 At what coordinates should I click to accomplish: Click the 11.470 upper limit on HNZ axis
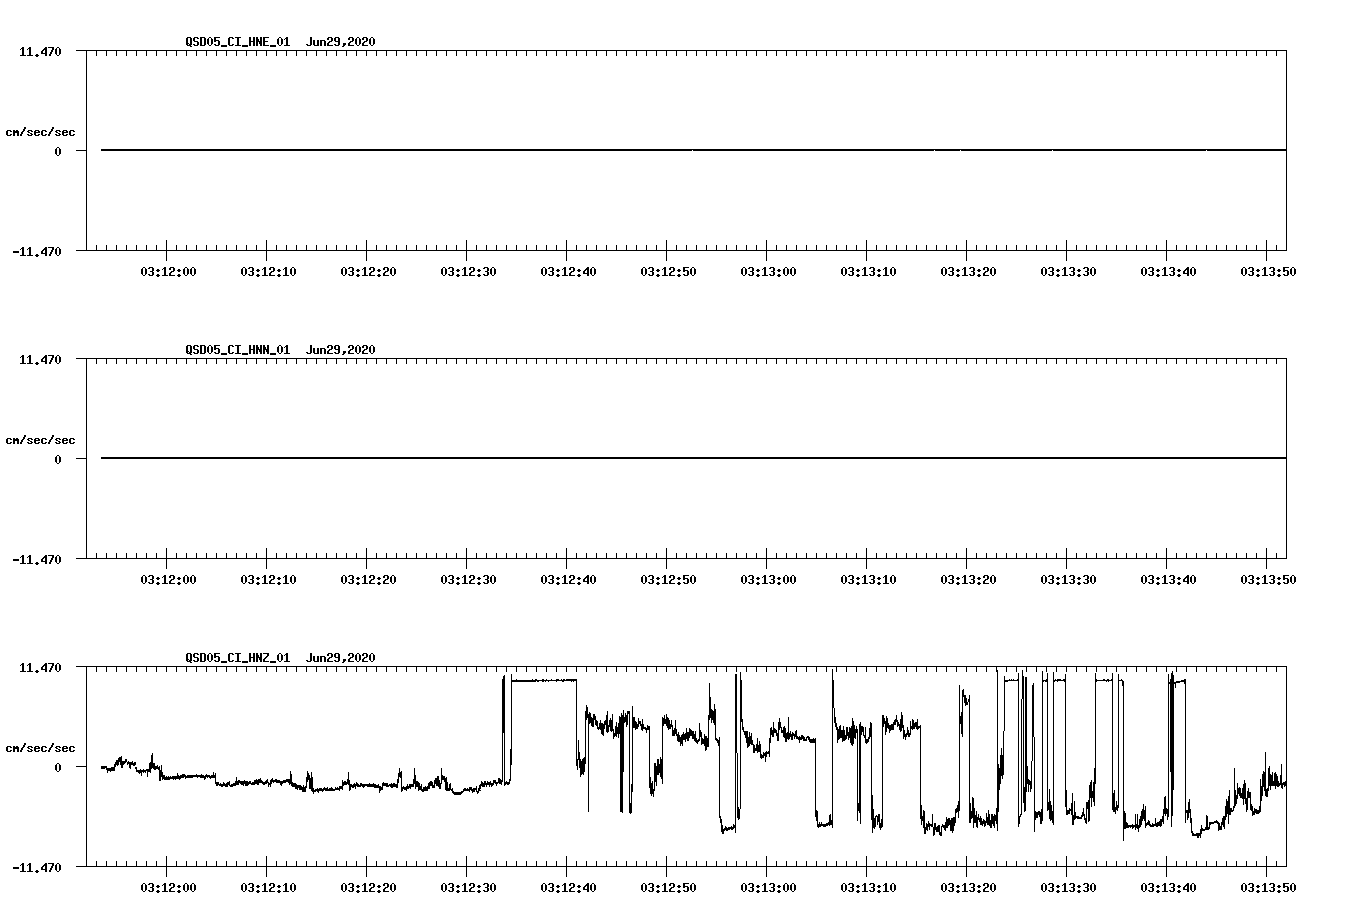coord(40,667)
